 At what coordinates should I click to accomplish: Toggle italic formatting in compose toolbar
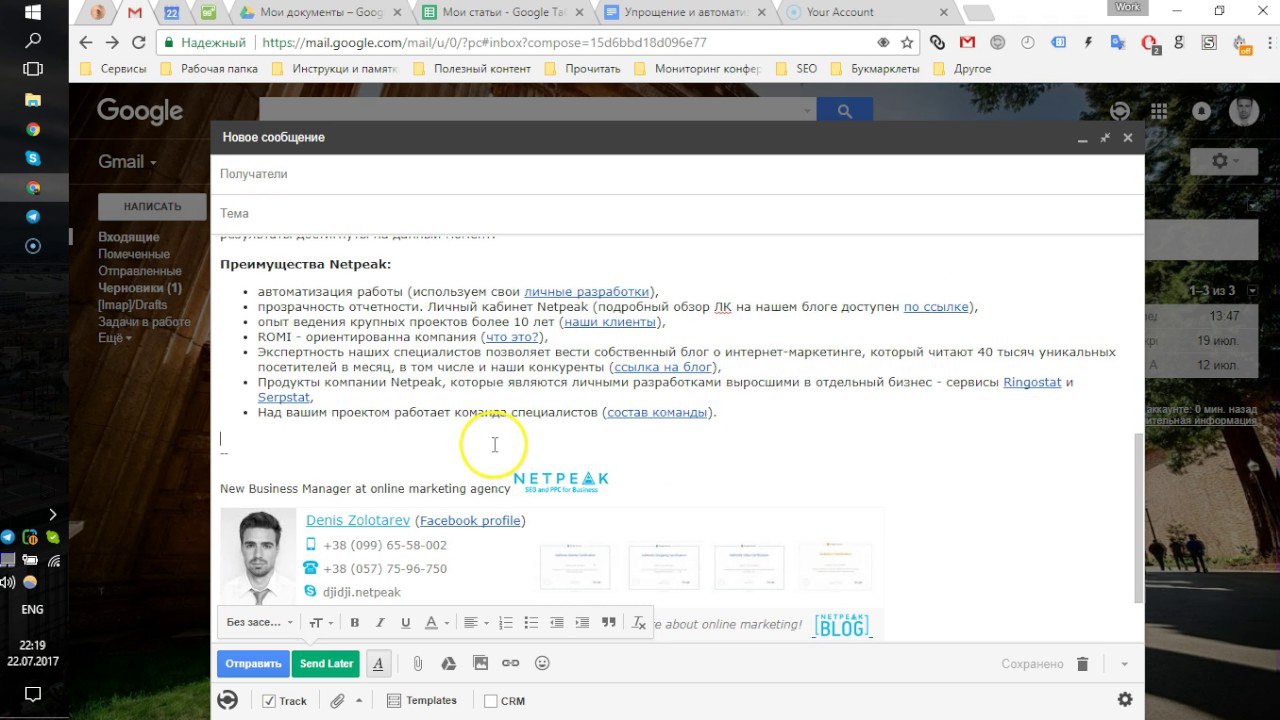pos(380,622)
